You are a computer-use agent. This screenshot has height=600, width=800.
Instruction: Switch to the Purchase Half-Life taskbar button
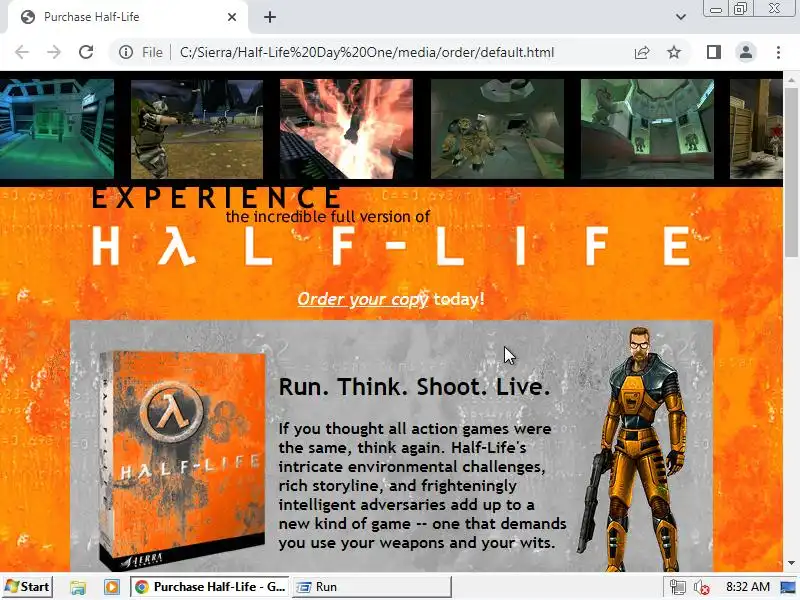tap(210, 587)
